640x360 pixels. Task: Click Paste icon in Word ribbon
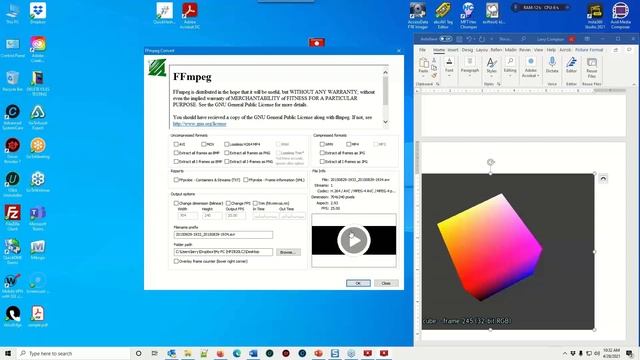point(424,64)
